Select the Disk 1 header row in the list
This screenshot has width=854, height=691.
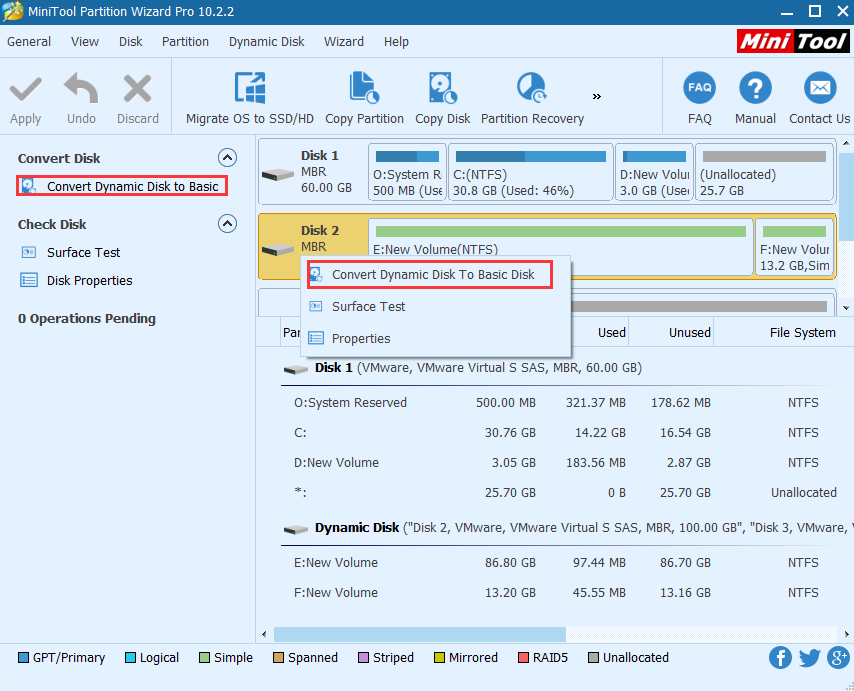pyautogui.click(x=567, y=368)
